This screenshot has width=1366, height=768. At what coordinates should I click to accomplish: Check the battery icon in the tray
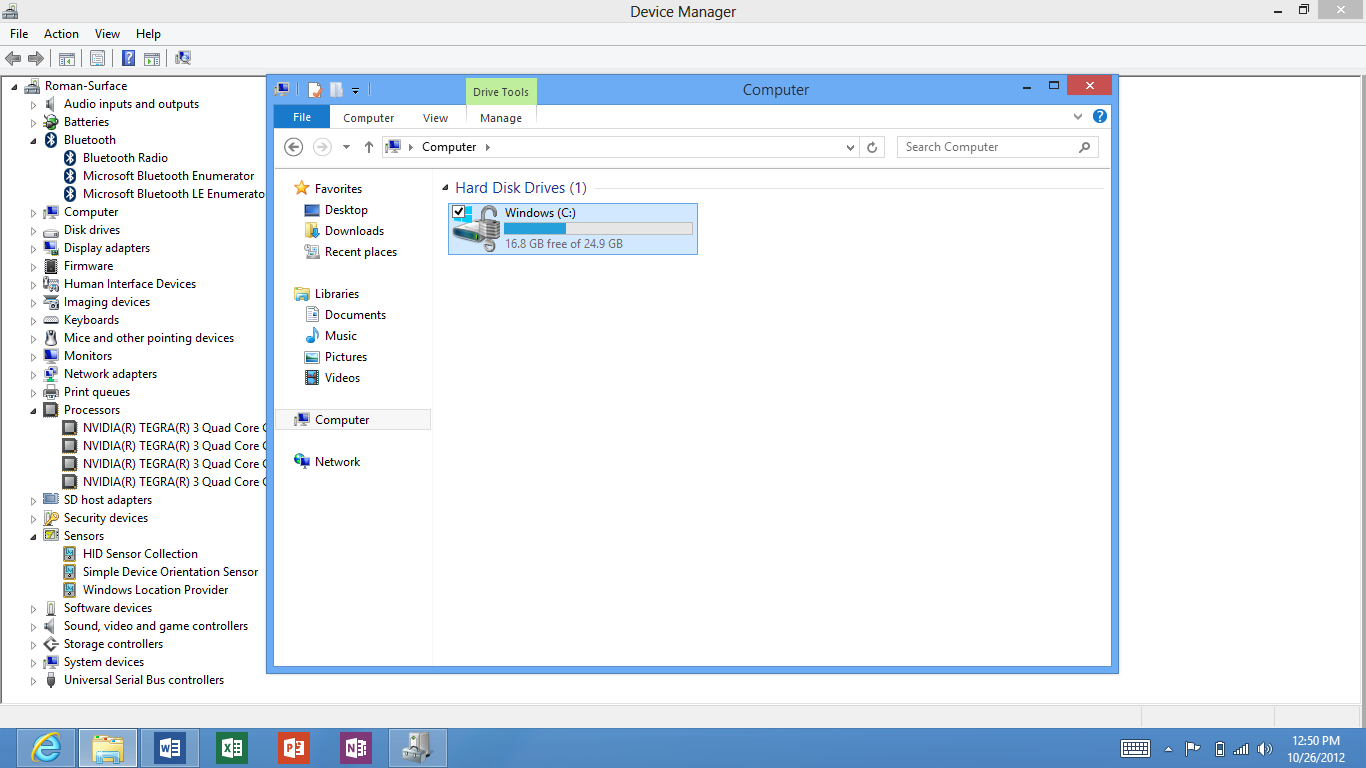1219,748
